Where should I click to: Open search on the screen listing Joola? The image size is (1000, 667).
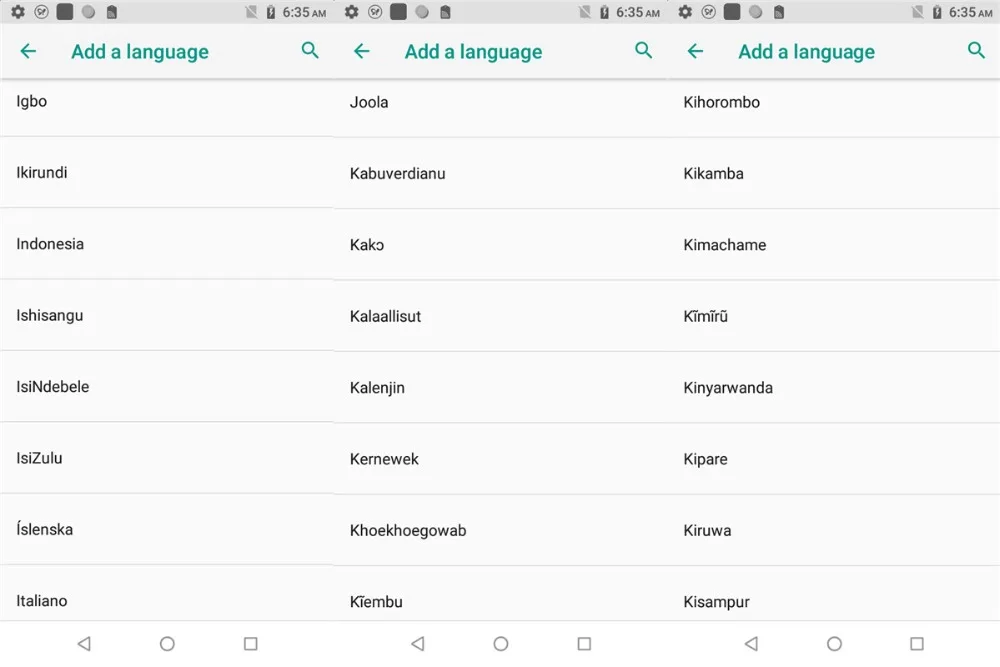[643, 50]
